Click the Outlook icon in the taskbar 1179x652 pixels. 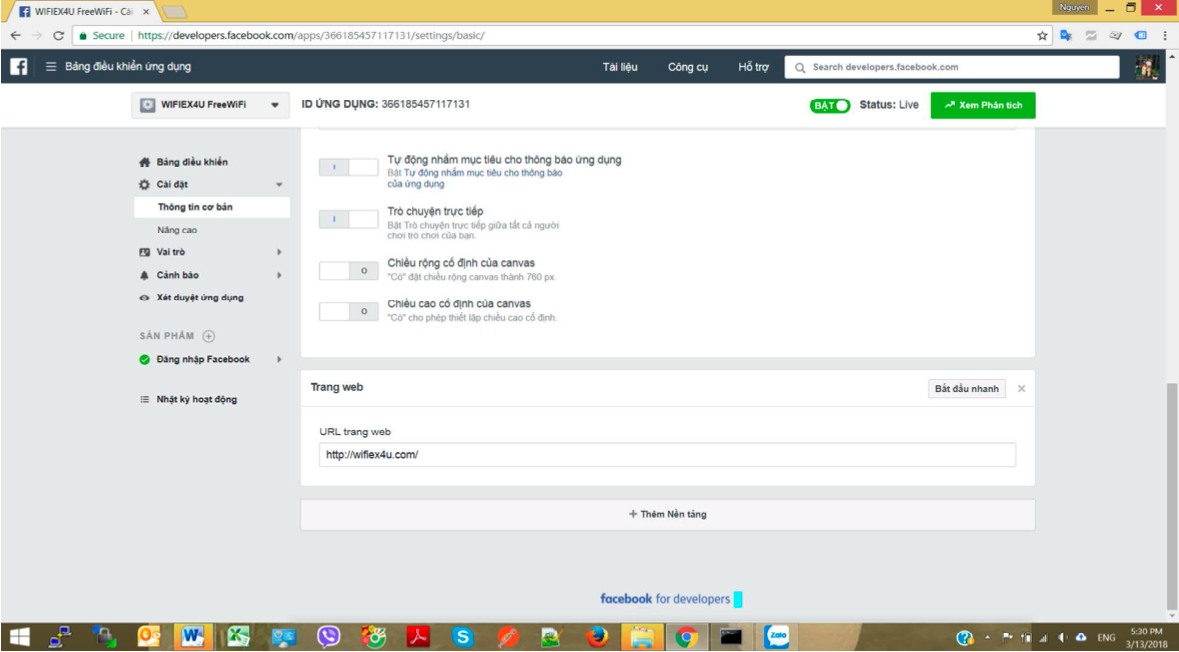click(x=149, y=638)
